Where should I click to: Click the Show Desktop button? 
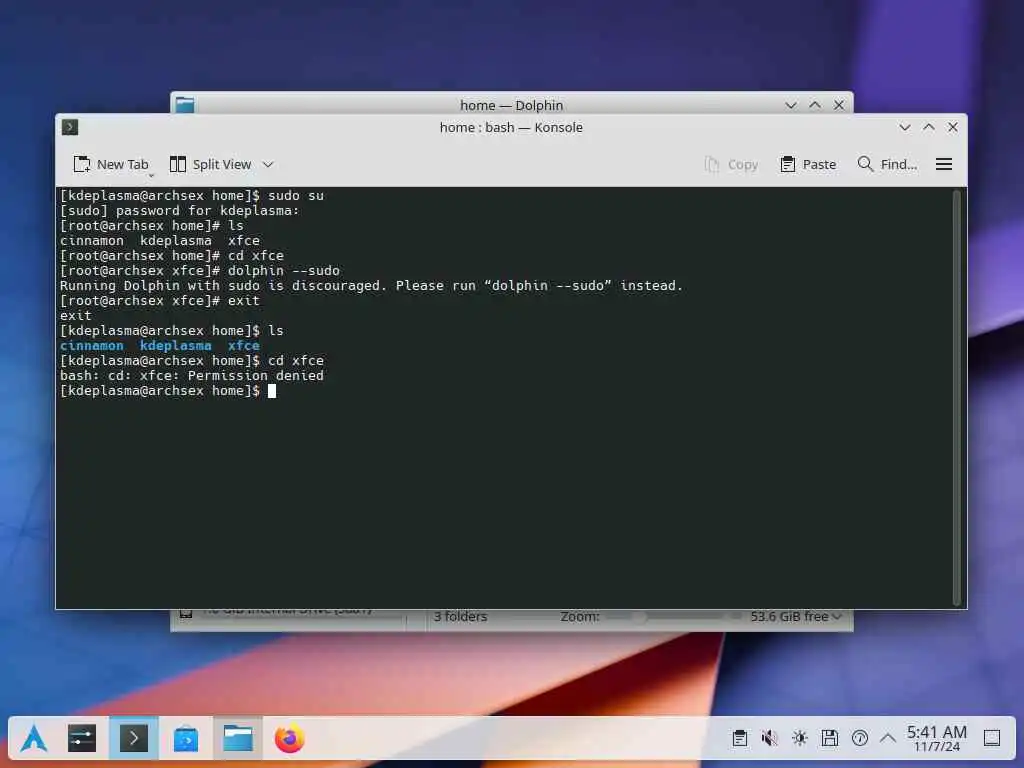[x=992, y=739]
